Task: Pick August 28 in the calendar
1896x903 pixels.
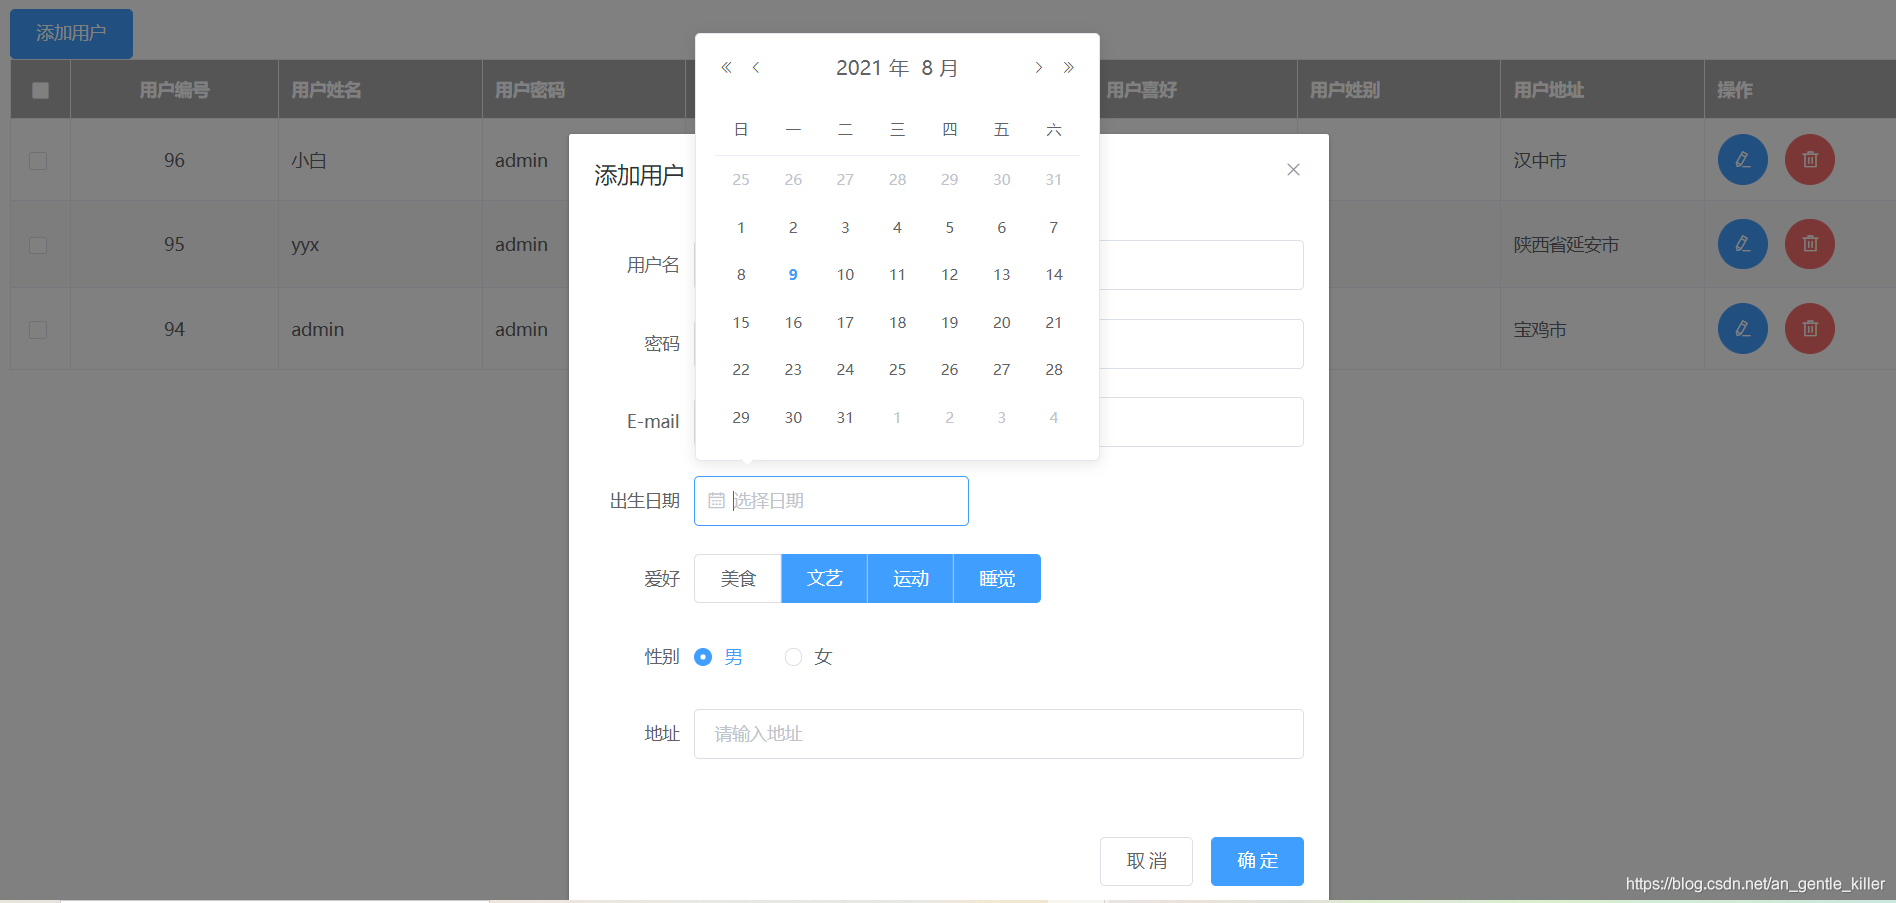Action: (x=1053, y=370)
